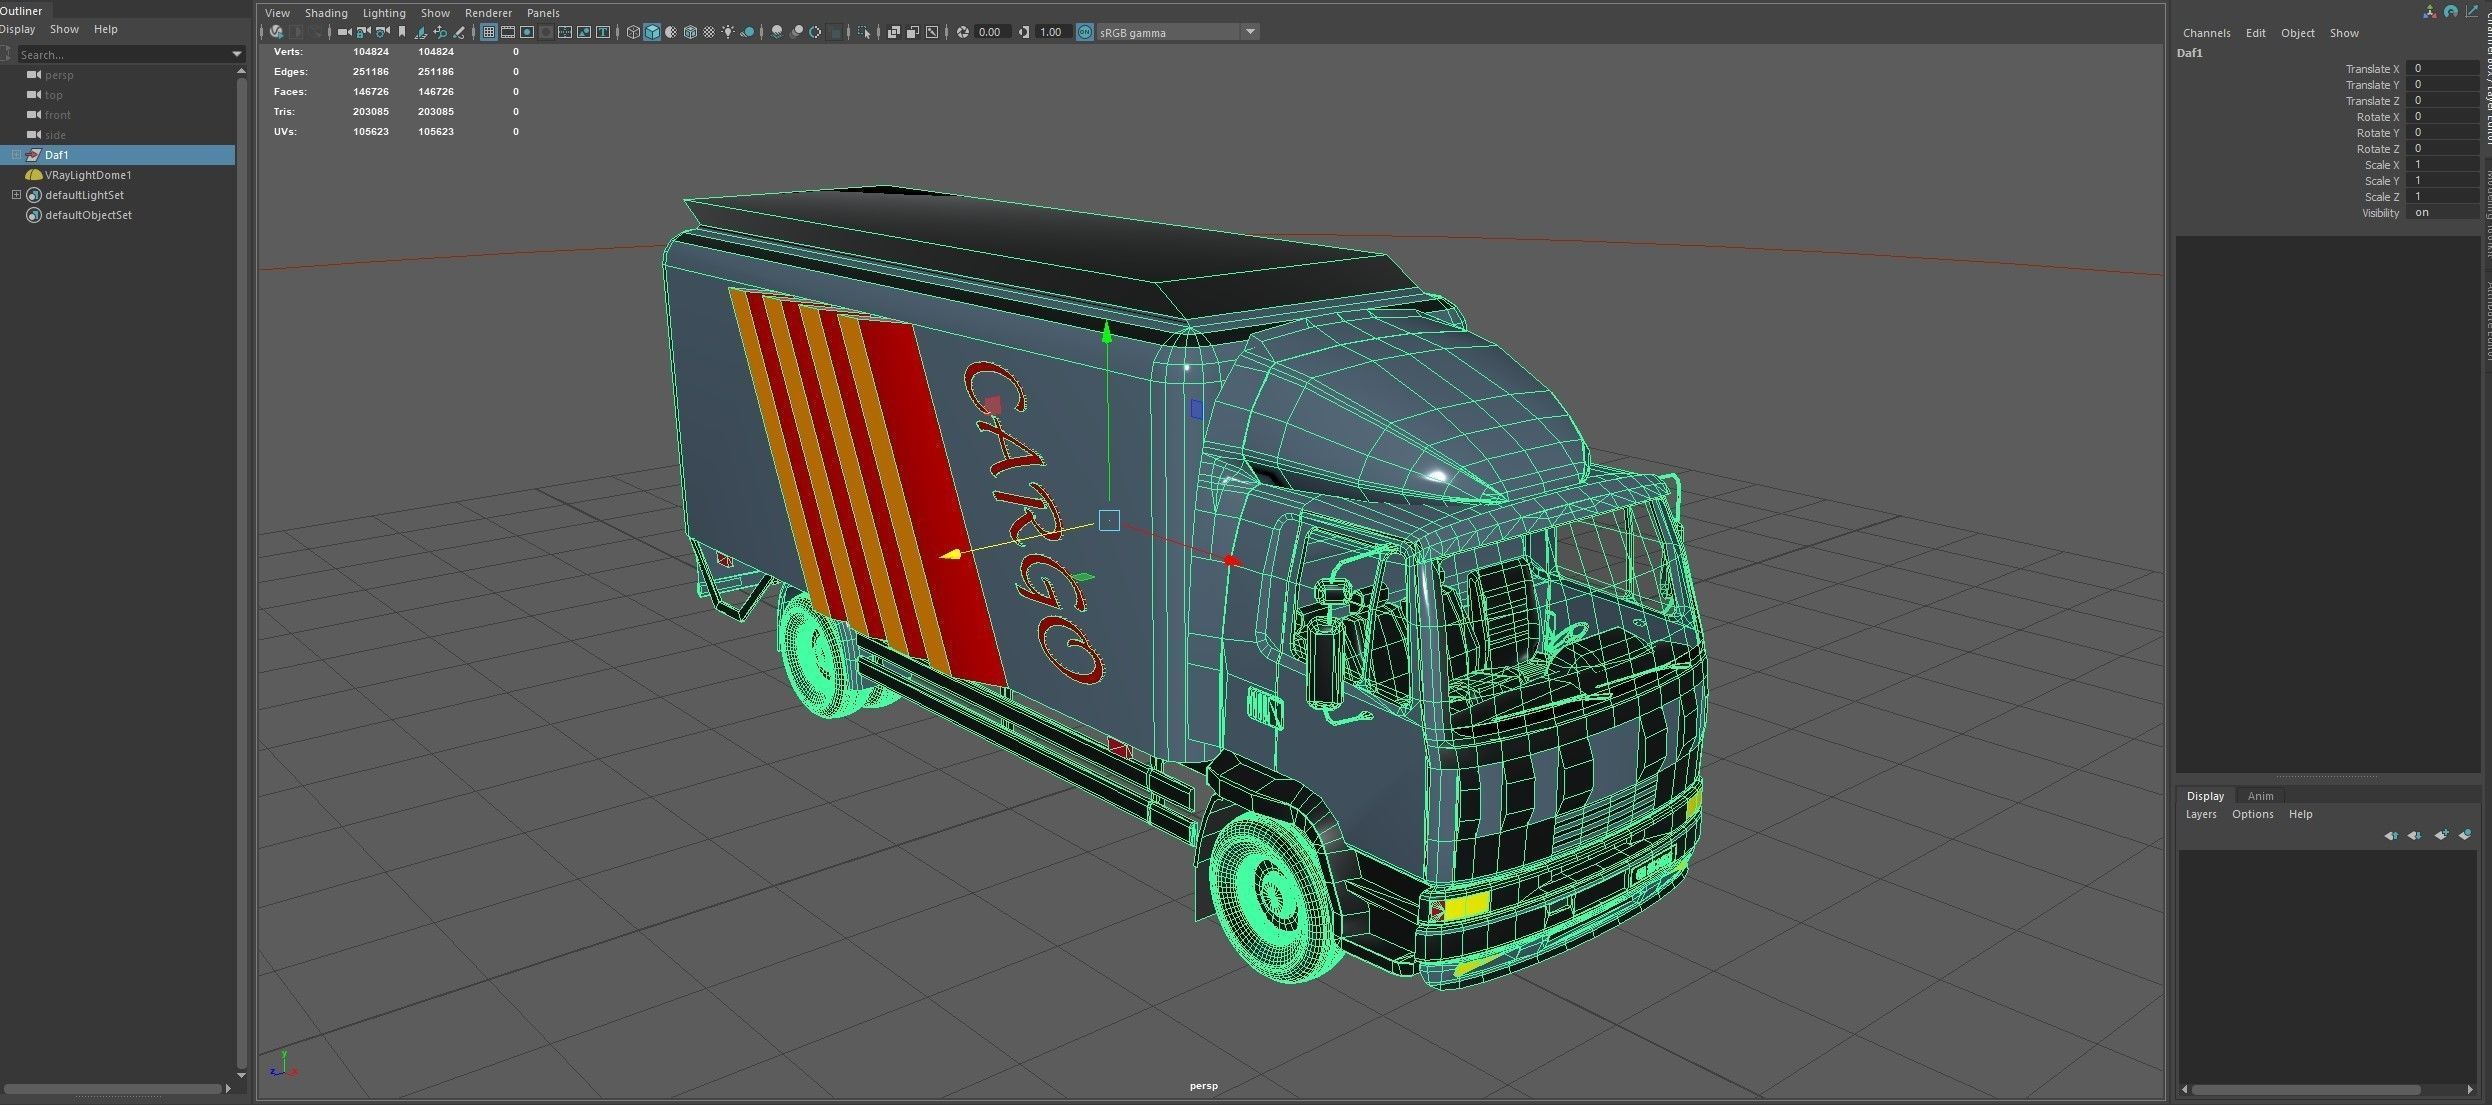Screen dimensions: 2492x1105
Task: Click the Image Plane icon
Action: [x=421, y=32]
